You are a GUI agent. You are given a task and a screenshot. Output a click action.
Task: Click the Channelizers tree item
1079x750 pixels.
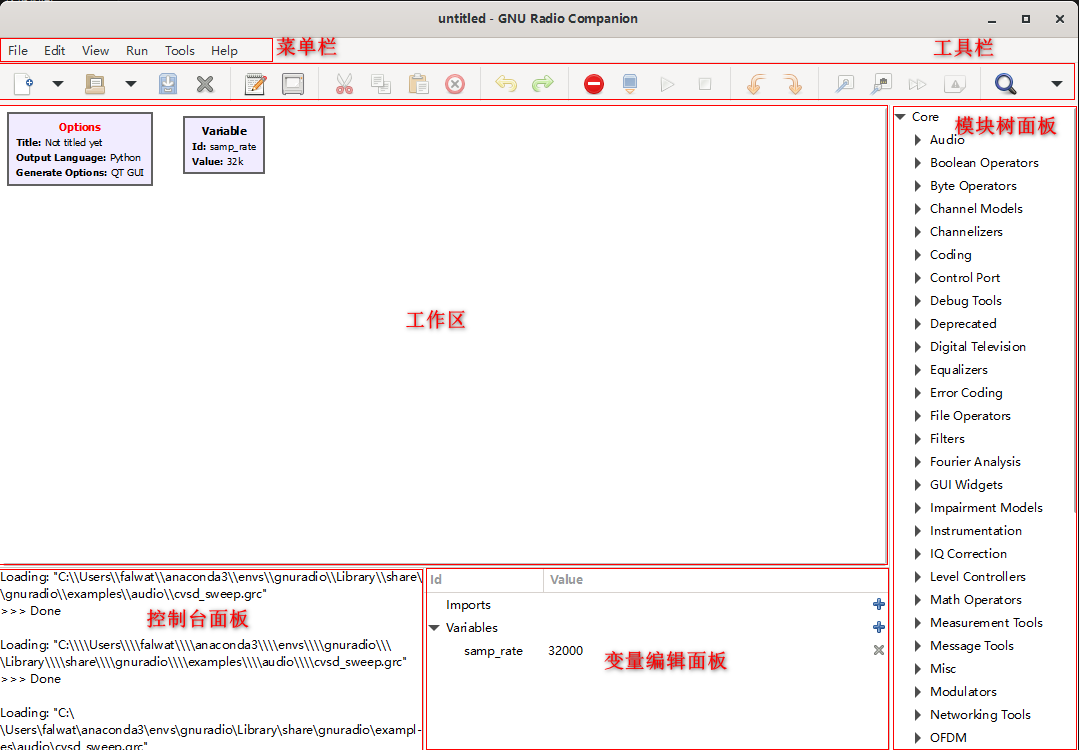966,232
